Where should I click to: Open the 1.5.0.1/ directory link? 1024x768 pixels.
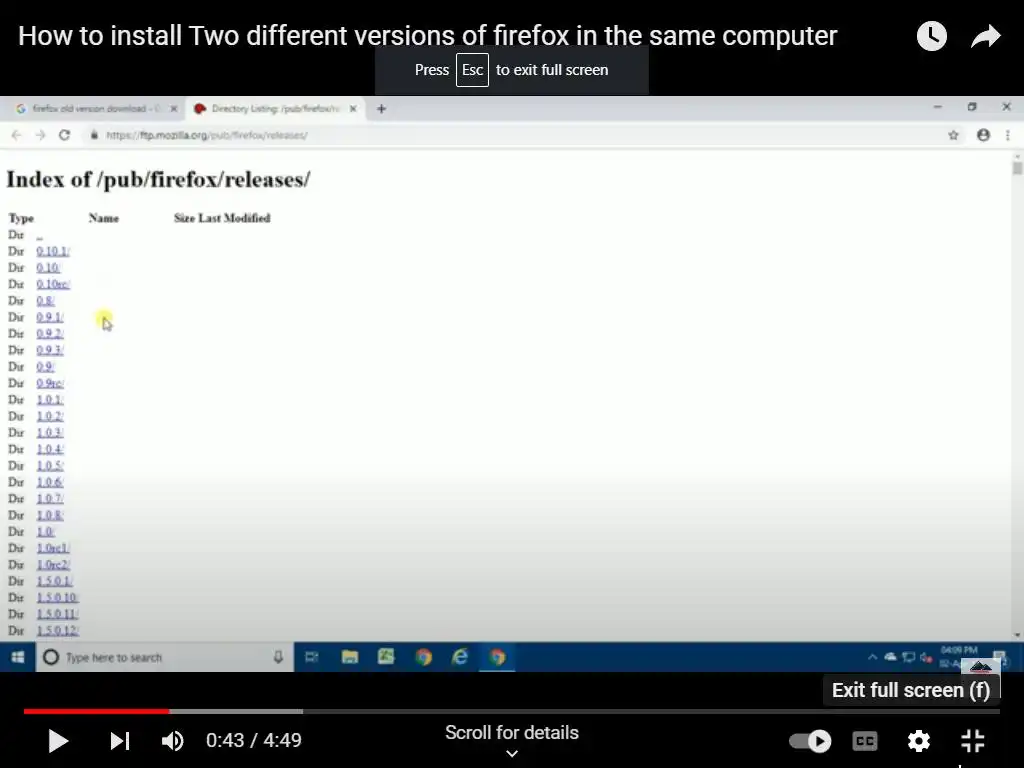(54, 581)
